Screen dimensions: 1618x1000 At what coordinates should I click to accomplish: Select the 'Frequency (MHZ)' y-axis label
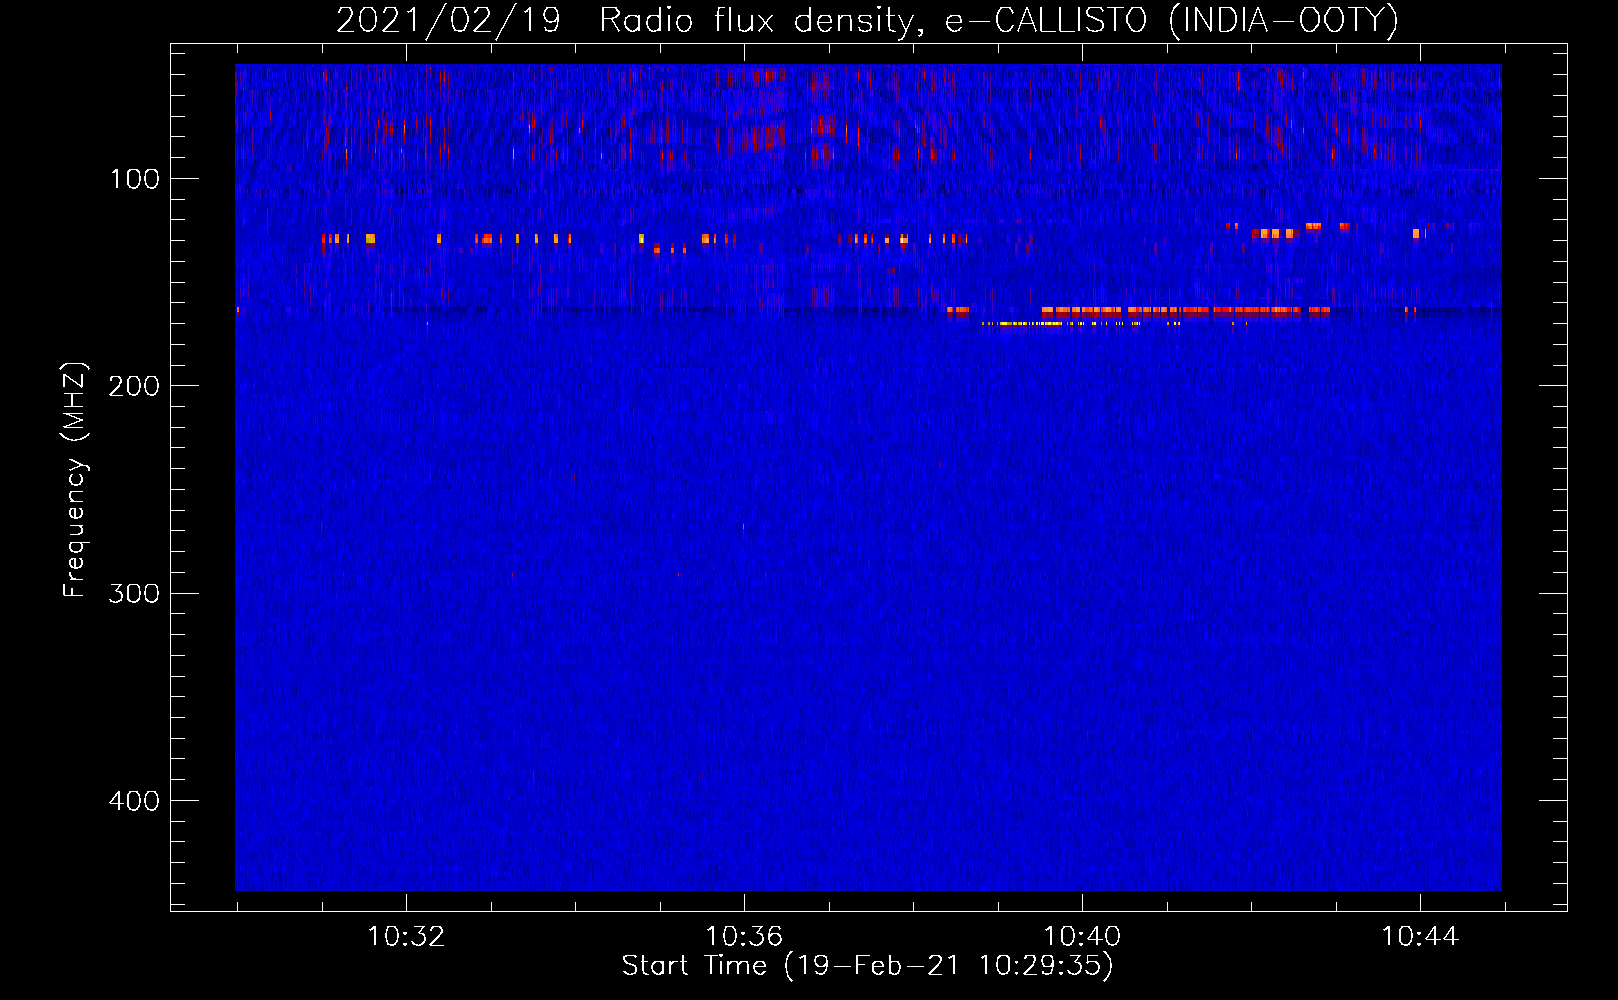click(x=75, y=479)
